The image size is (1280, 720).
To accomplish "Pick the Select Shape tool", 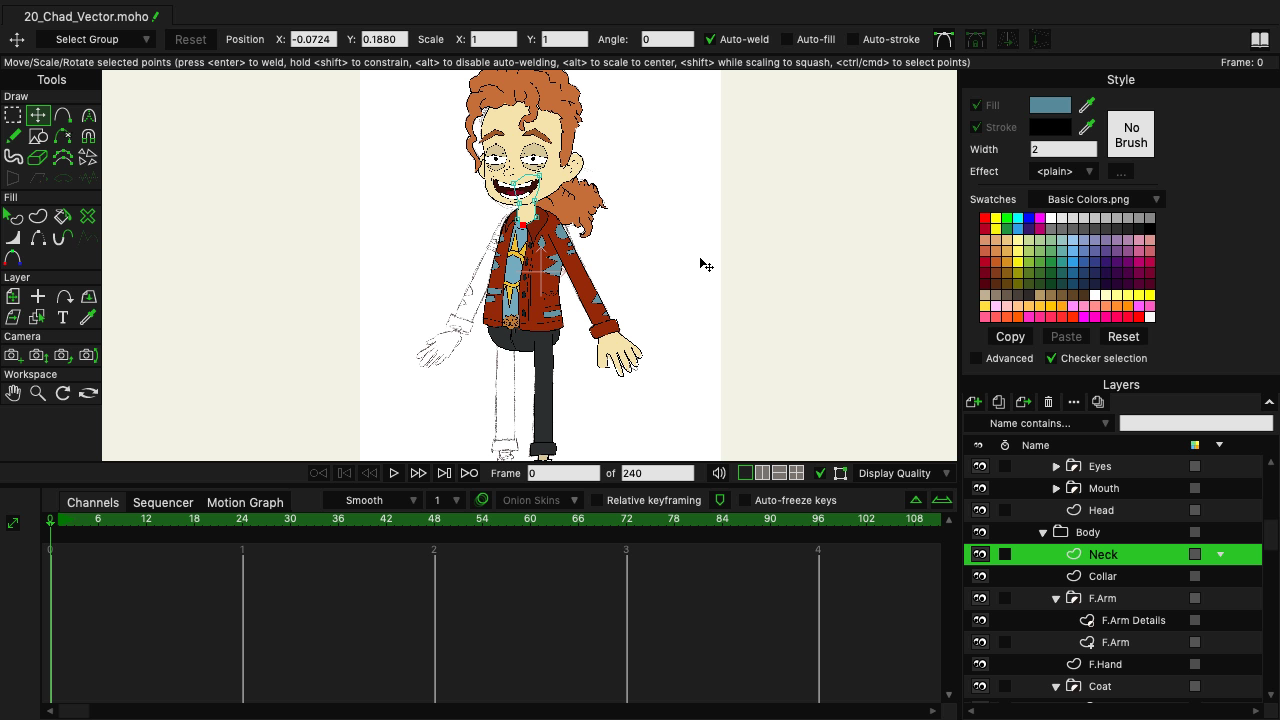I will [x=13, y=216].
